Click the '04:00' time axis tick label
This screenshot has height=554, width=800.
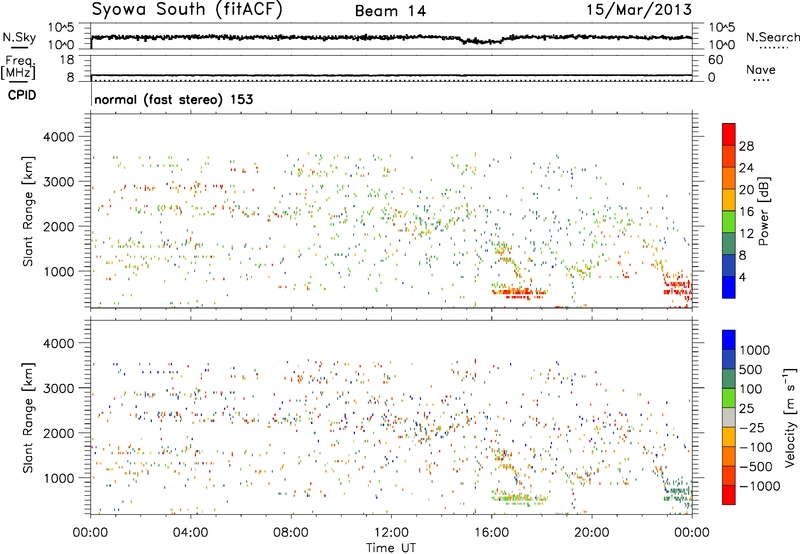click(x=190, y=533)
